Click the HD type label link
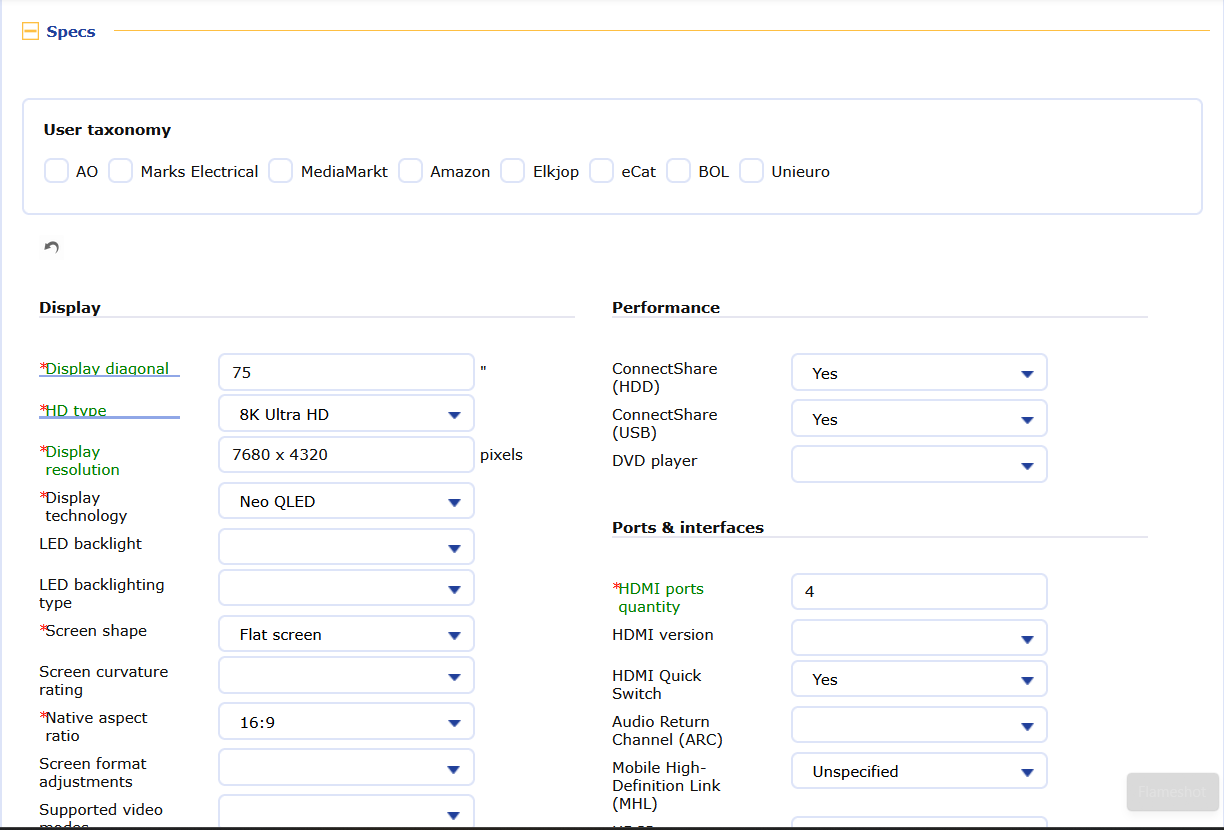1224x830 pixels. (76, 410)
